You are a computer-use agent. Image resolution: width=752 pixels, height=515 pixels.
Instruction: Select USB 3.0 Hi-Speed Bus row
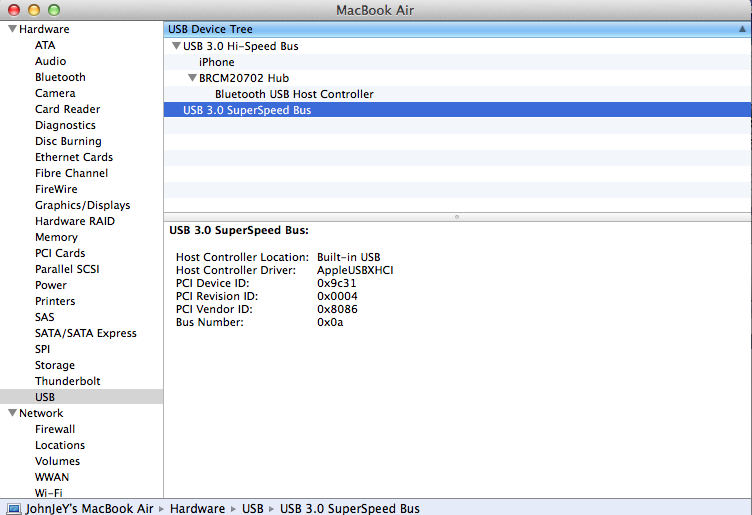click(458, 46)
